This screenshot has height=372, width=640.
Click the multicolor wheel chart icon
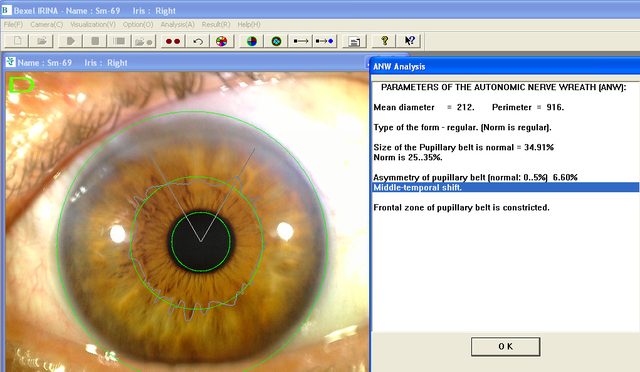tap(222, 41)
